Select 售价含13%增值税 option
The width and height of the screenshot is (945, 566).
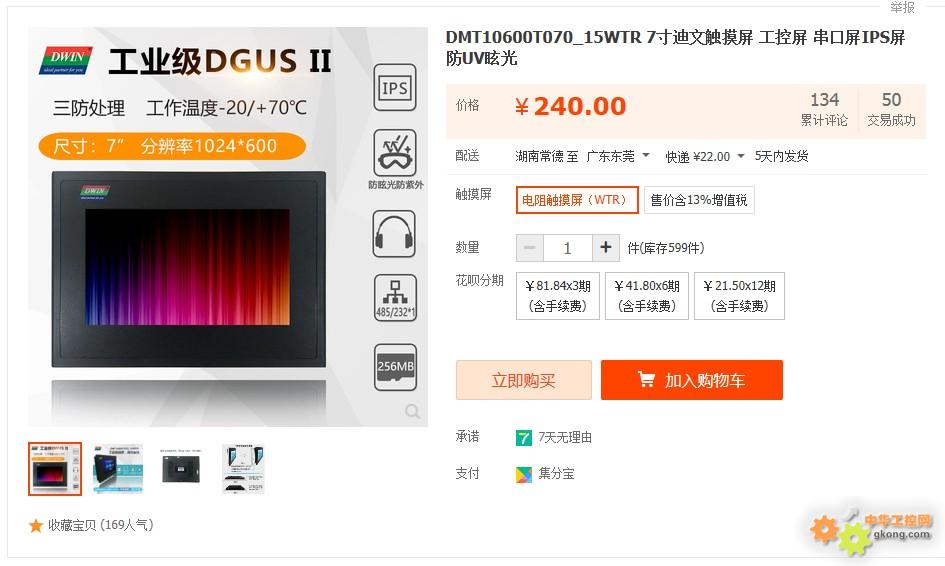point(699,200)
